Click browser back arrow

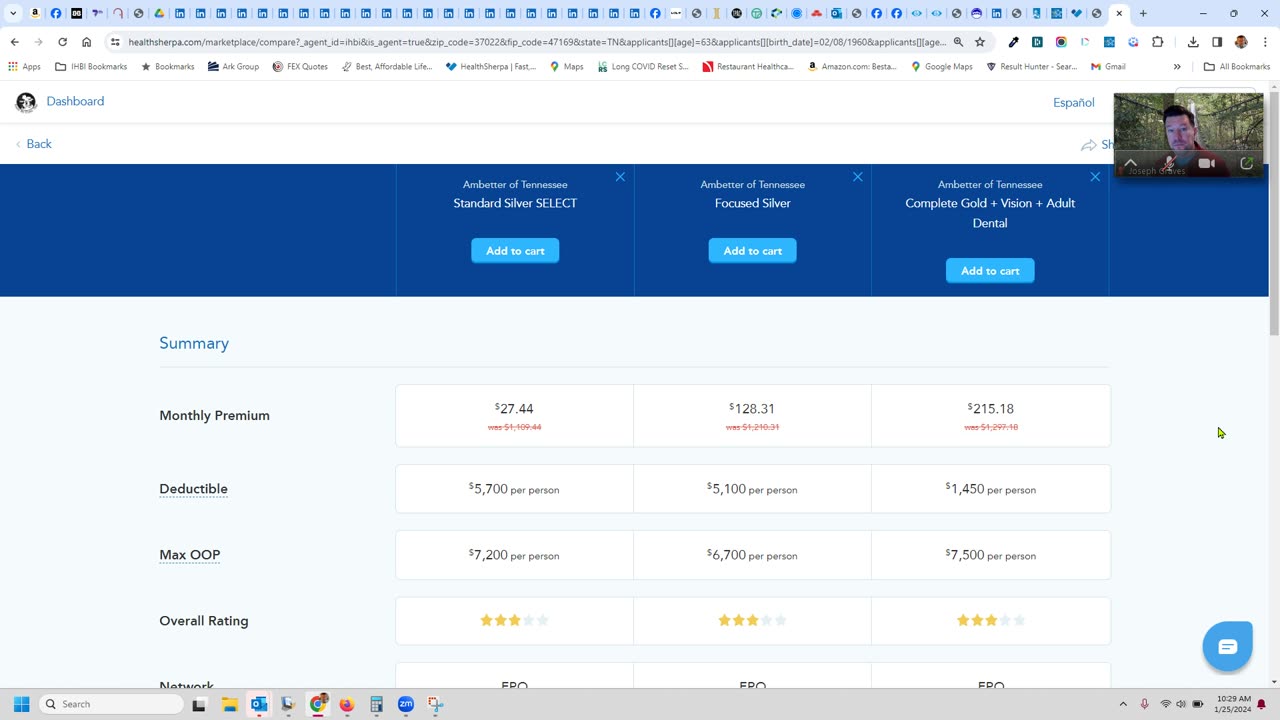14,42
